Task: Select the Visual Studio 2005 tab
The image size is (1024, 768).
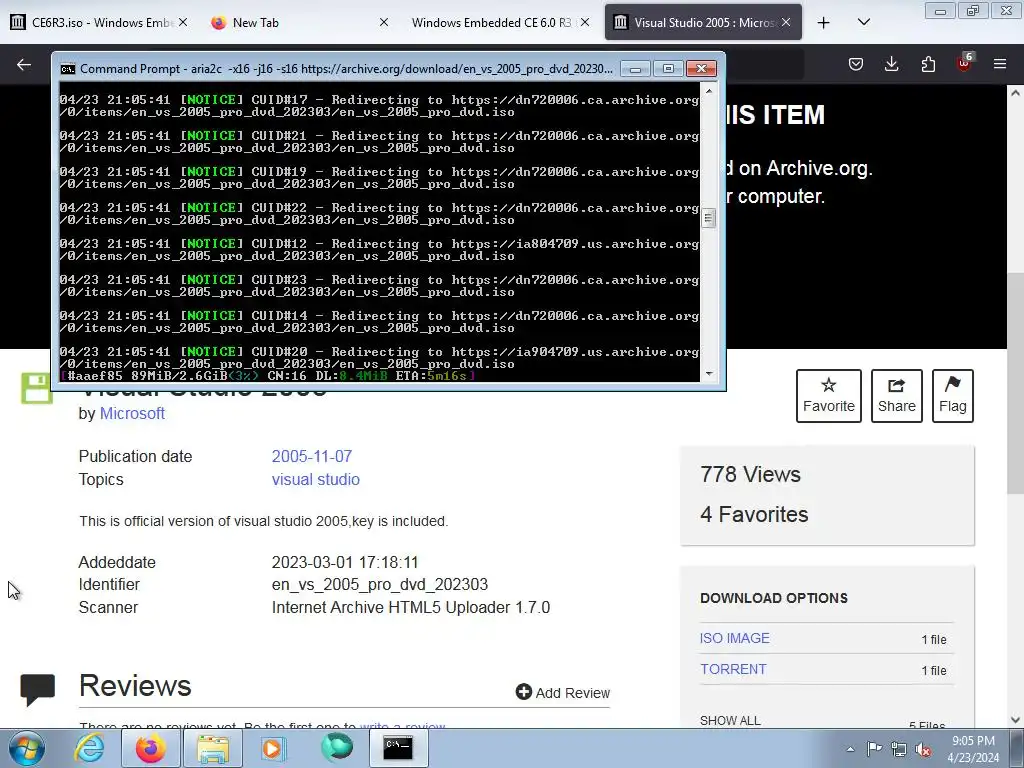Action: (703, 22)
